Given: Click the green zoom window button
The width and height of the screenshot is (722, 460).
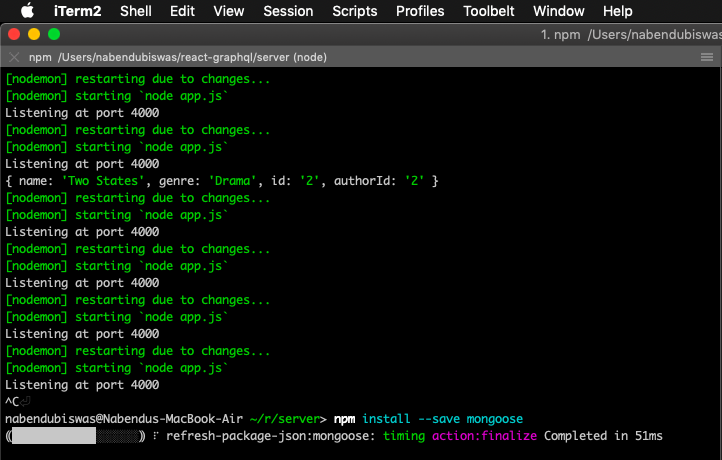Looking at the screenshot, I should (x=54, y=34).
